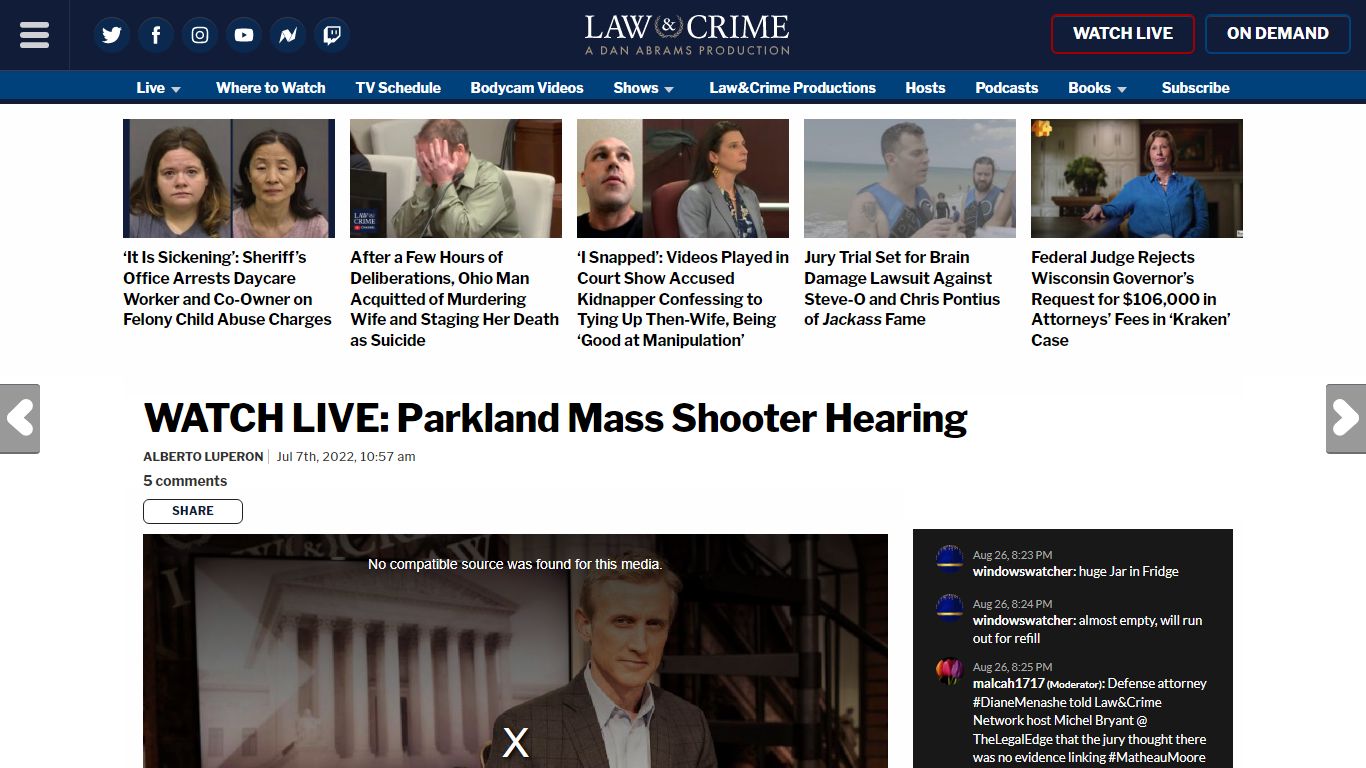Click windowswatcher avatar on 8:23 PM message
The image size is (1366, 768).
click(949, 560)
